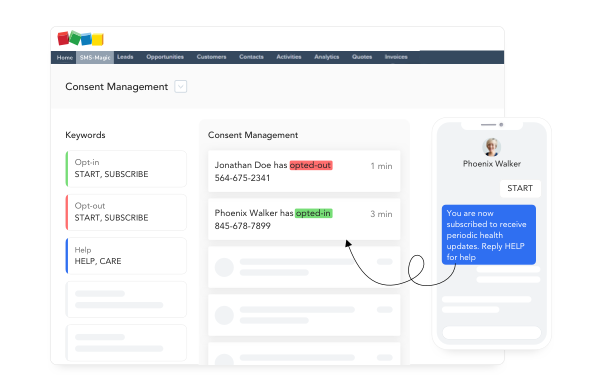Select the Opt-out keyword card

126,212
